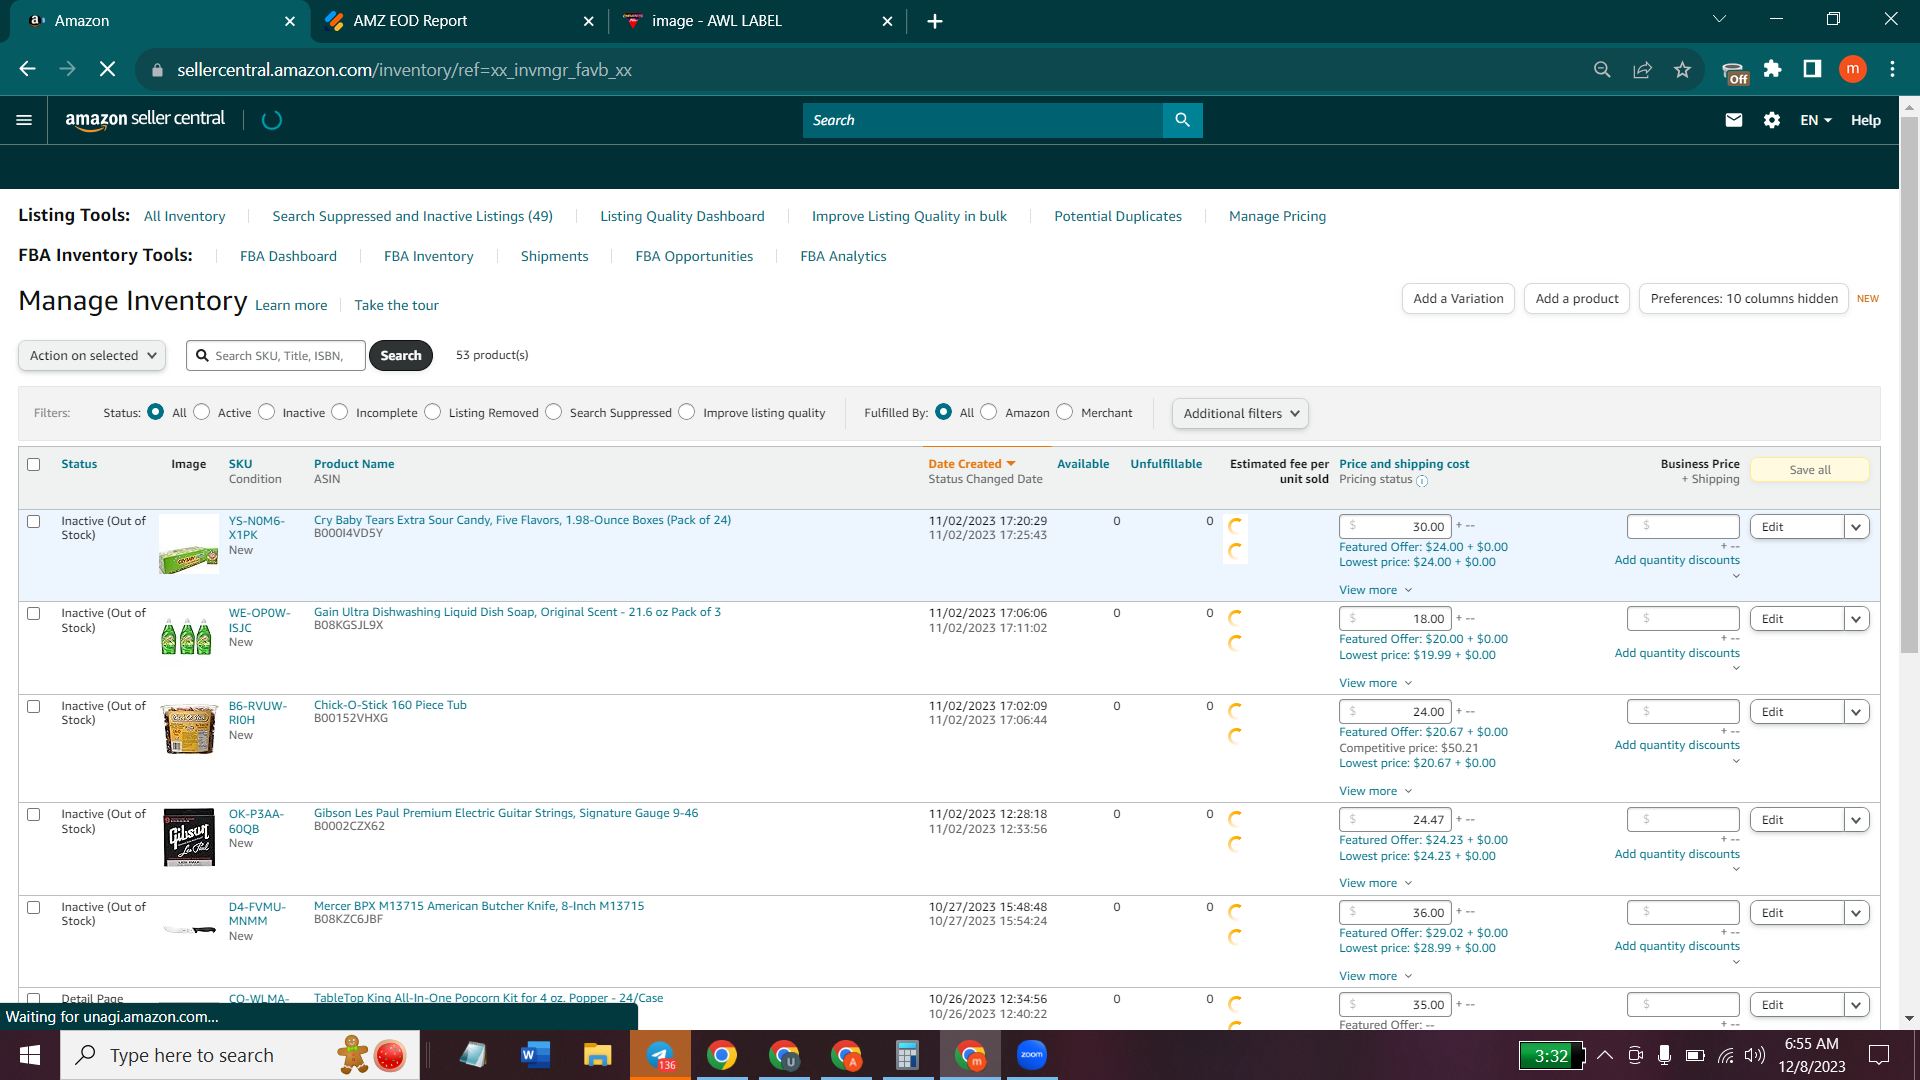The image size is (1920, 1080).
Task: Open the EN language dropdown
Action: pos(1816,120)
